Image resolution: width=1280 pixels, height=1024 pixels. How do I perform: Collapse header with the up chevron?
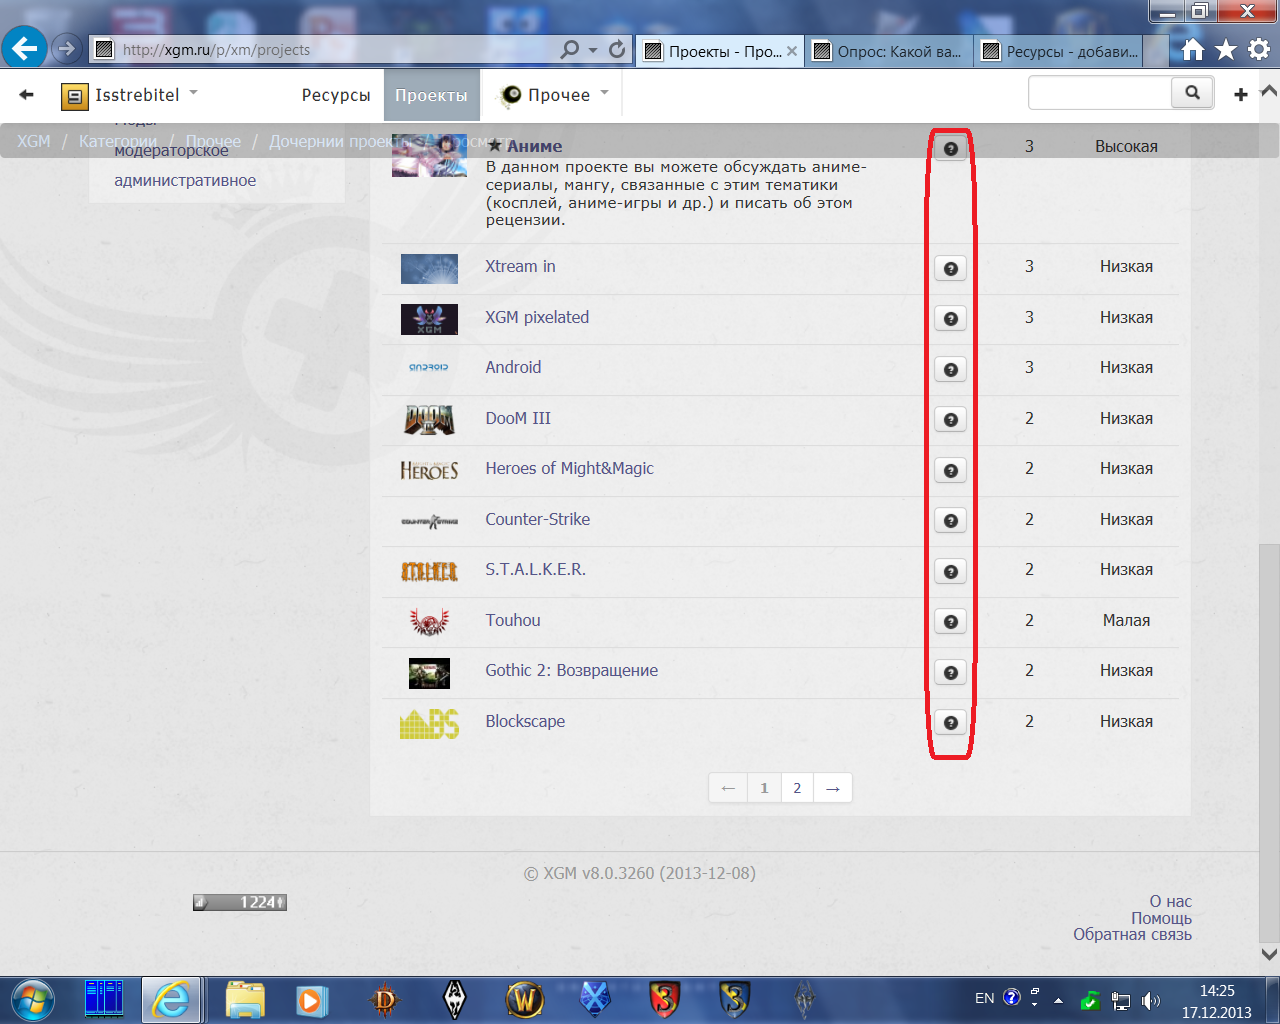pos(1269,92)
